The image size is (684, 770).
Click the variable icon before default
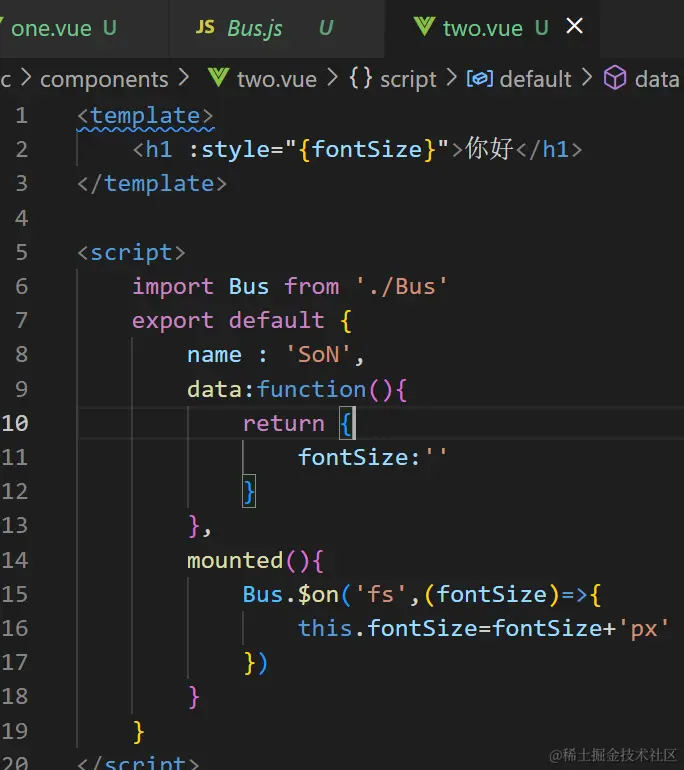click(479, 79)
